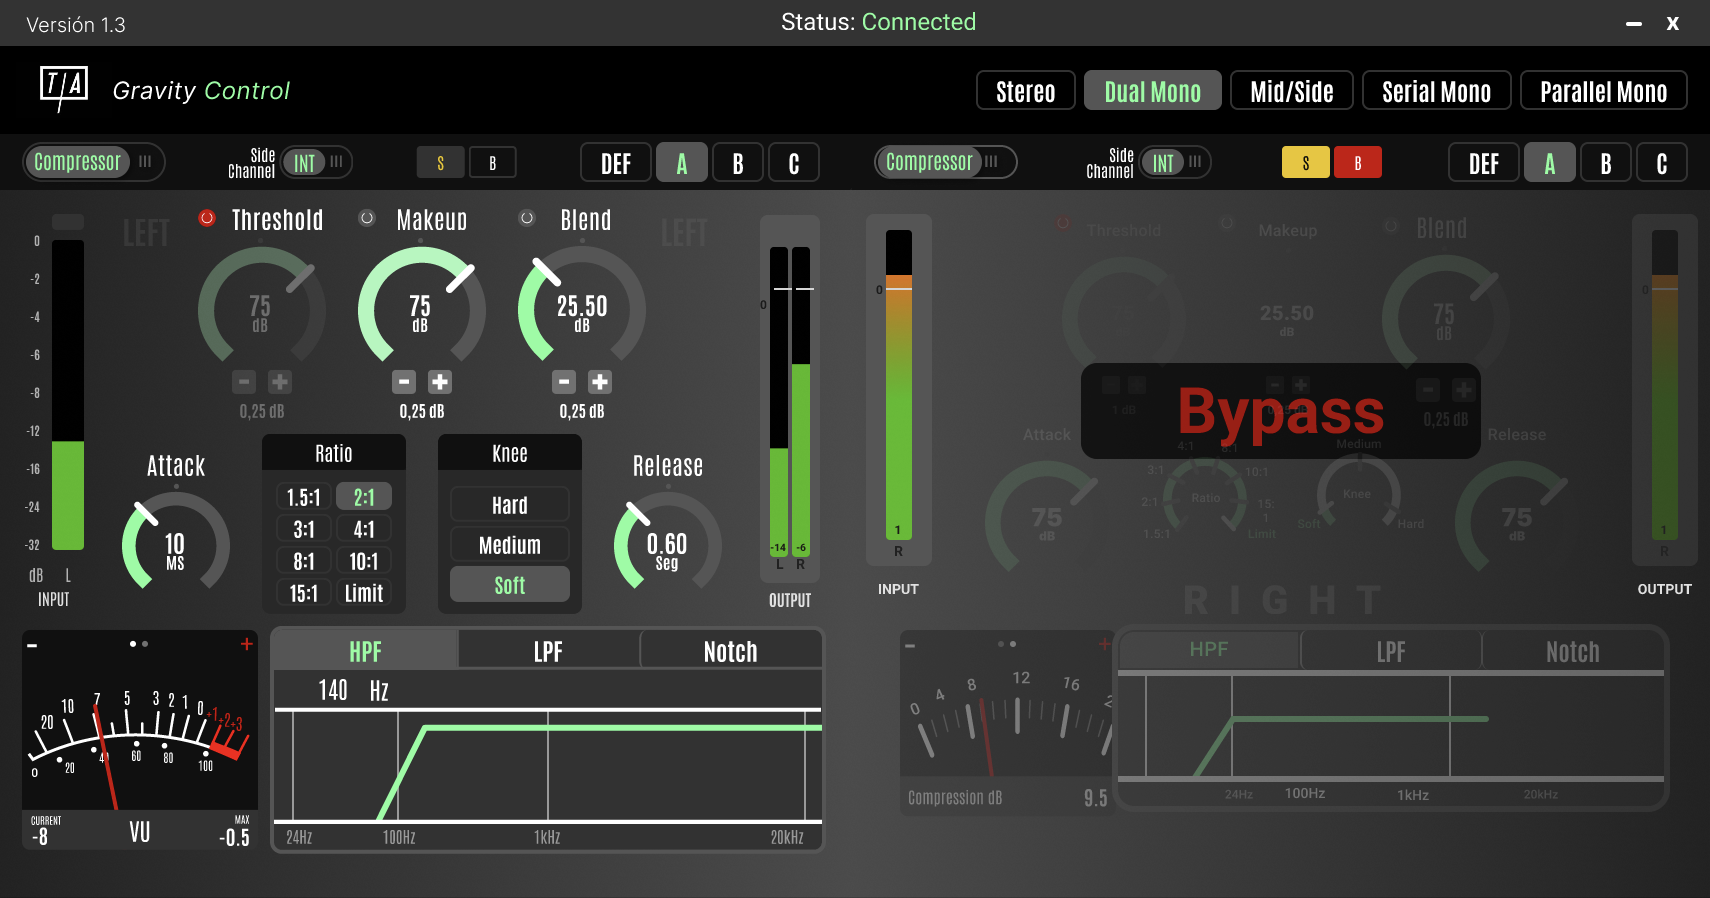Open the right HPF filter tab
The width and height of the screenshot is (1710, 898).
point(1209,650)
